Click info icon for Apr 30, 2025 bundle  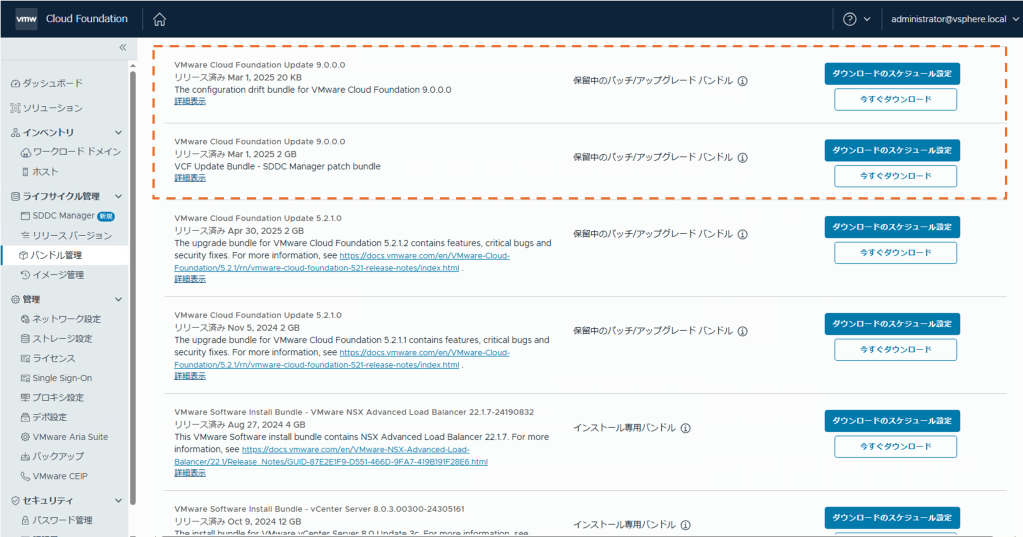coord(742,234)
